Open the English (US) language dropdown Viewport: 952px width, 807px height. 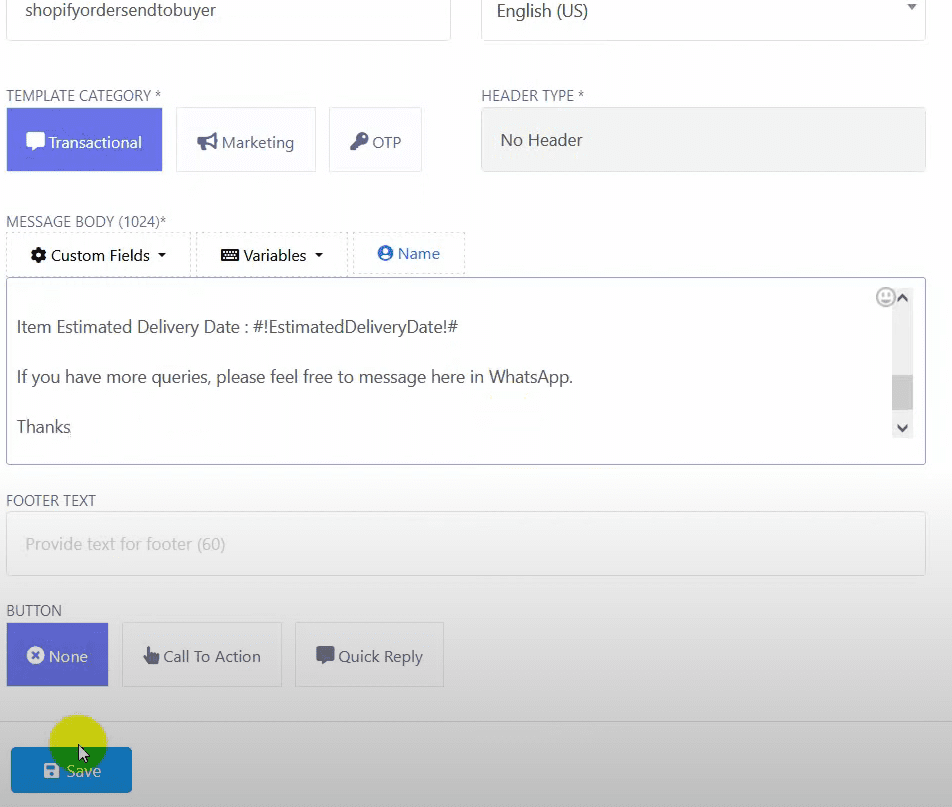click(703, 12)
